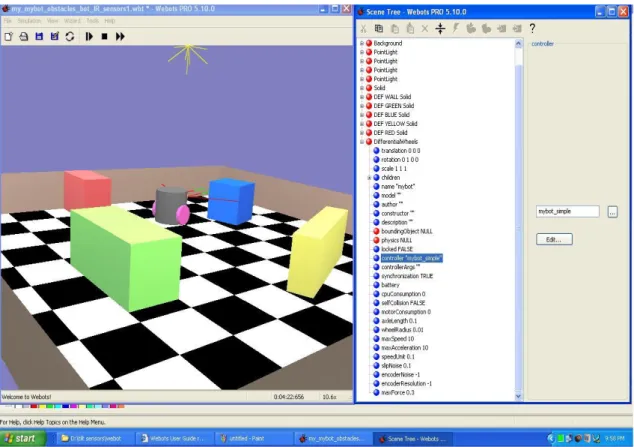Viewport: 634px width, 447px height.
Task: Expand the DEF RED Solid node
Action: pyautogui.click(x=362, y=133)
